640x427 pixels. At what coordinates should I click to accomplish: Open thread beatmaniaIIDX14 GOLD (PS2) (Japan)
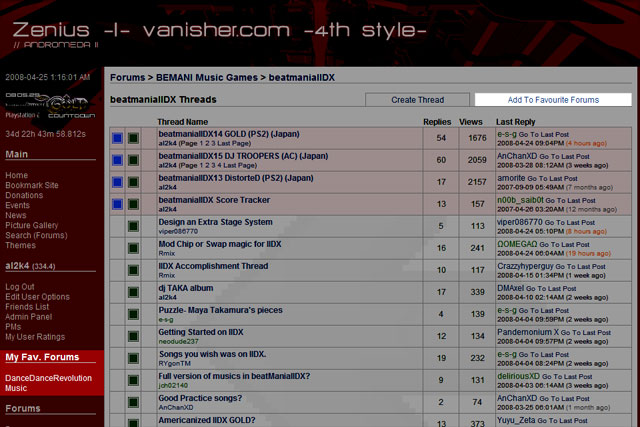click(229, 134)
